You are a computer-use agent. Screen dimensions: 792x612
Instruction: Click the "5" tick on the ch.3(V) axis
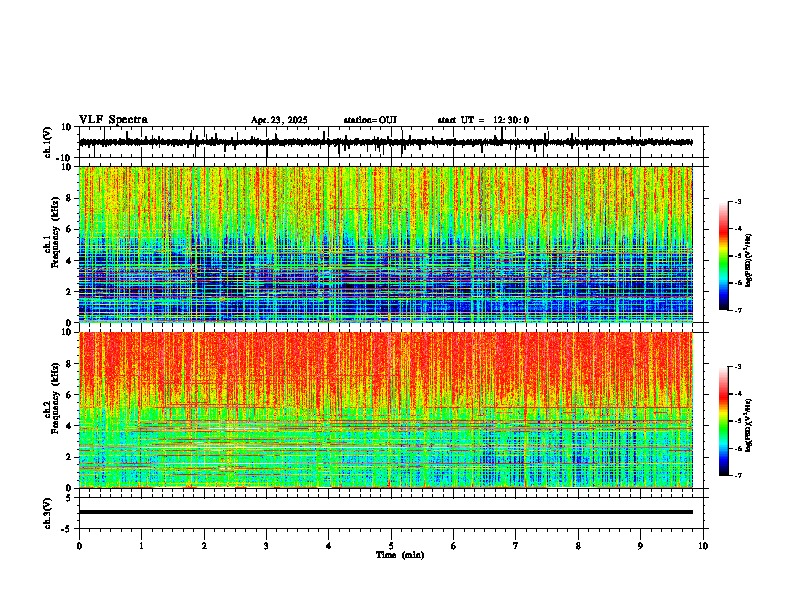[70, 498]
